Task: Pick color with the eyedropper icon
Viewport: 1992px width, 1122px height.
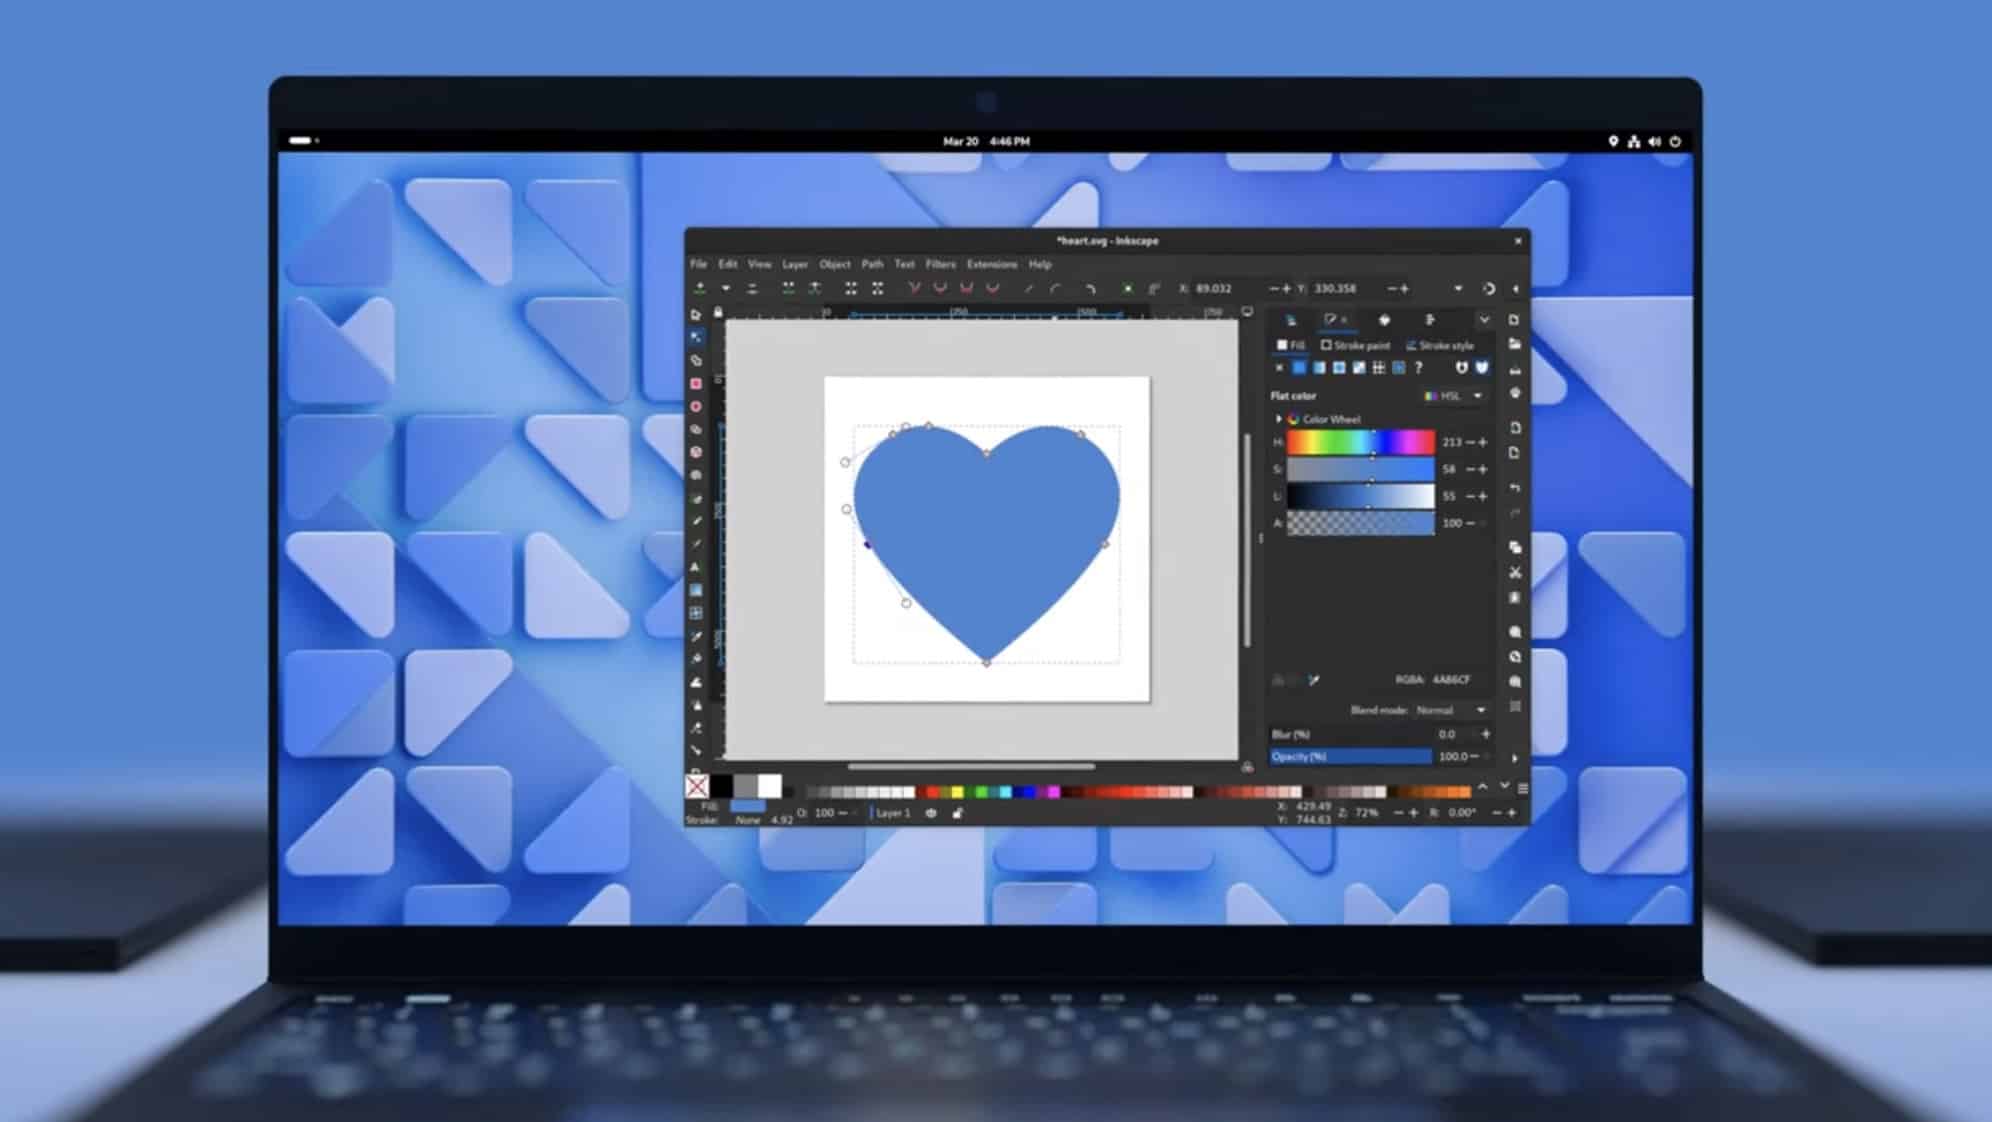Action: pyautogui.click(x=1314, y=680)
